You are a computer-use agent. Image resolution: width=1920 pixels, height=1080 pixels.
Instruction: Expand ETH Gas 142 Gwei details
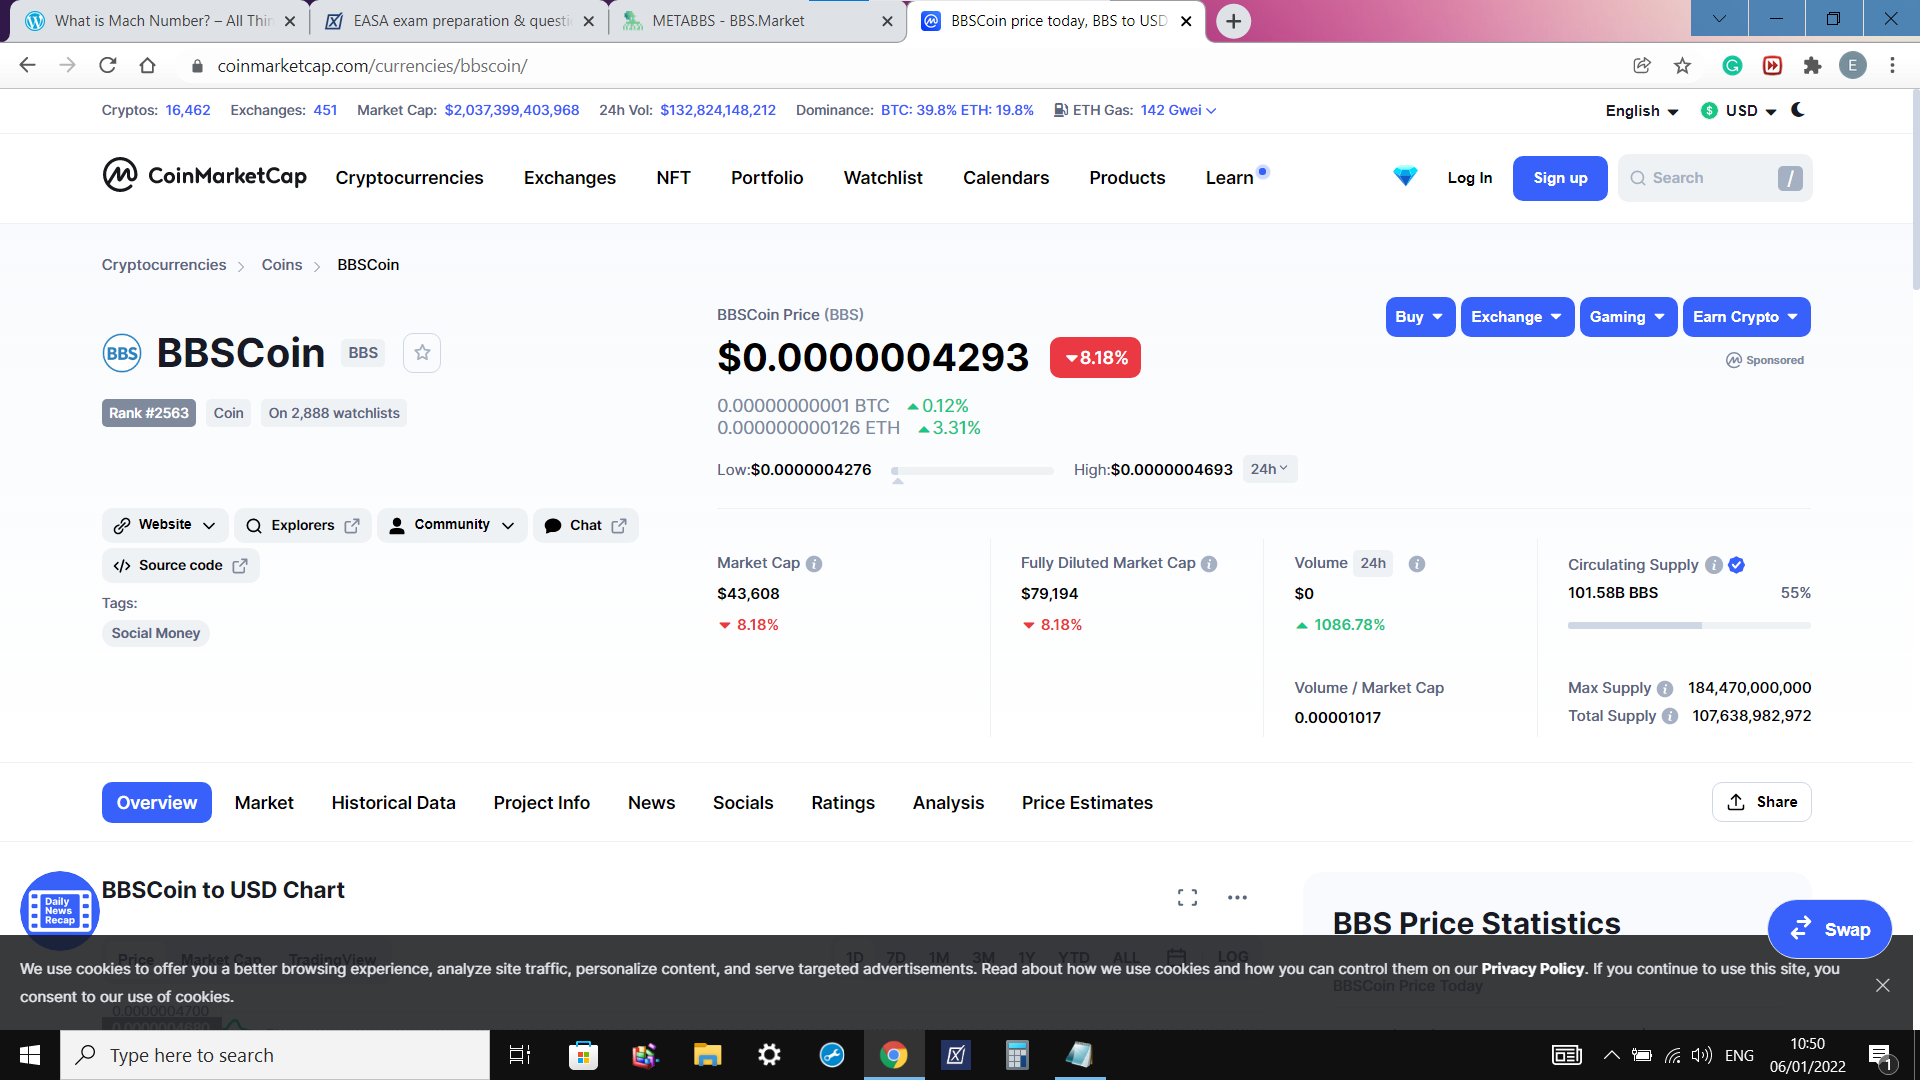(1178, 110)
